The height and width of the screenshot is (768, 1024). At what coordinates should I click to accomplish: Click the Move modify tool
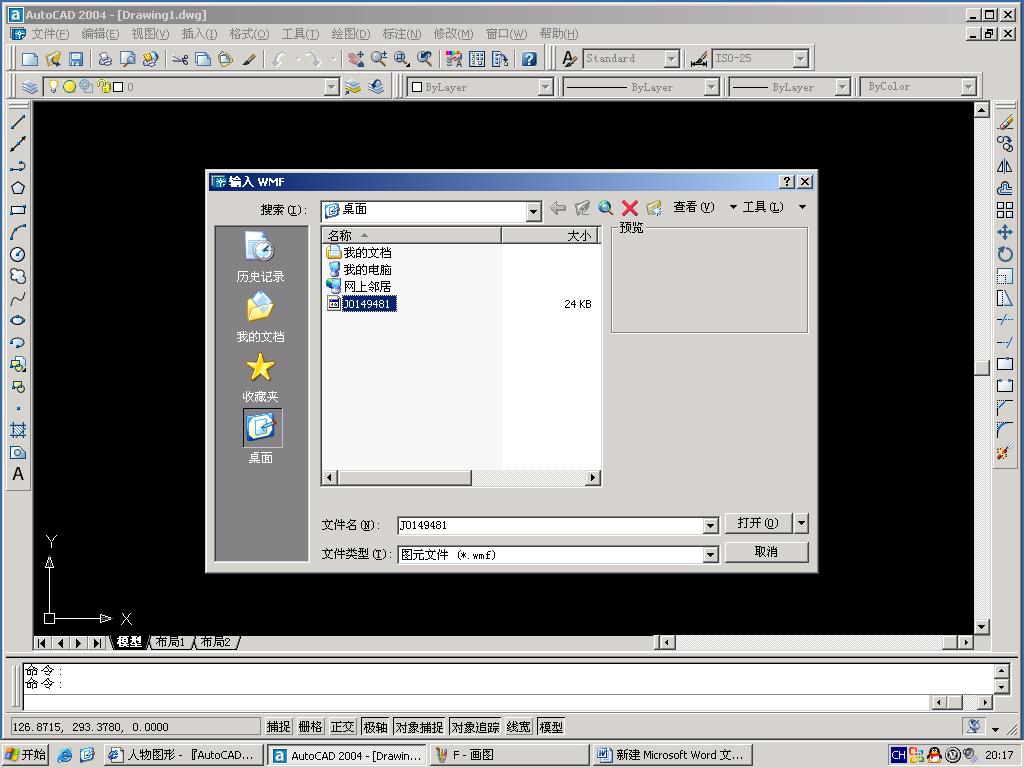pos(1005,232)
